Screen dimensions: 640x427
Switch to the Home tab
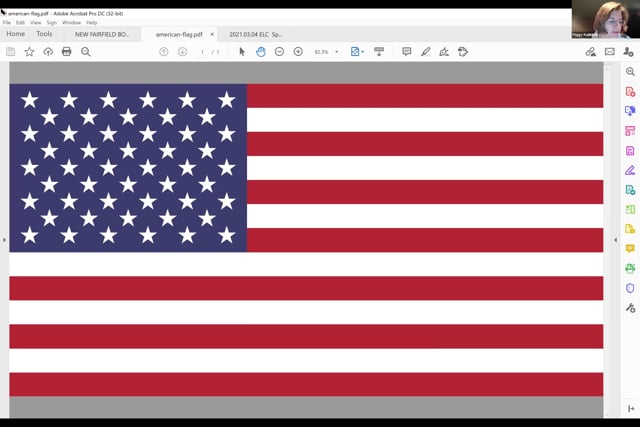click(x=16, y=34)
